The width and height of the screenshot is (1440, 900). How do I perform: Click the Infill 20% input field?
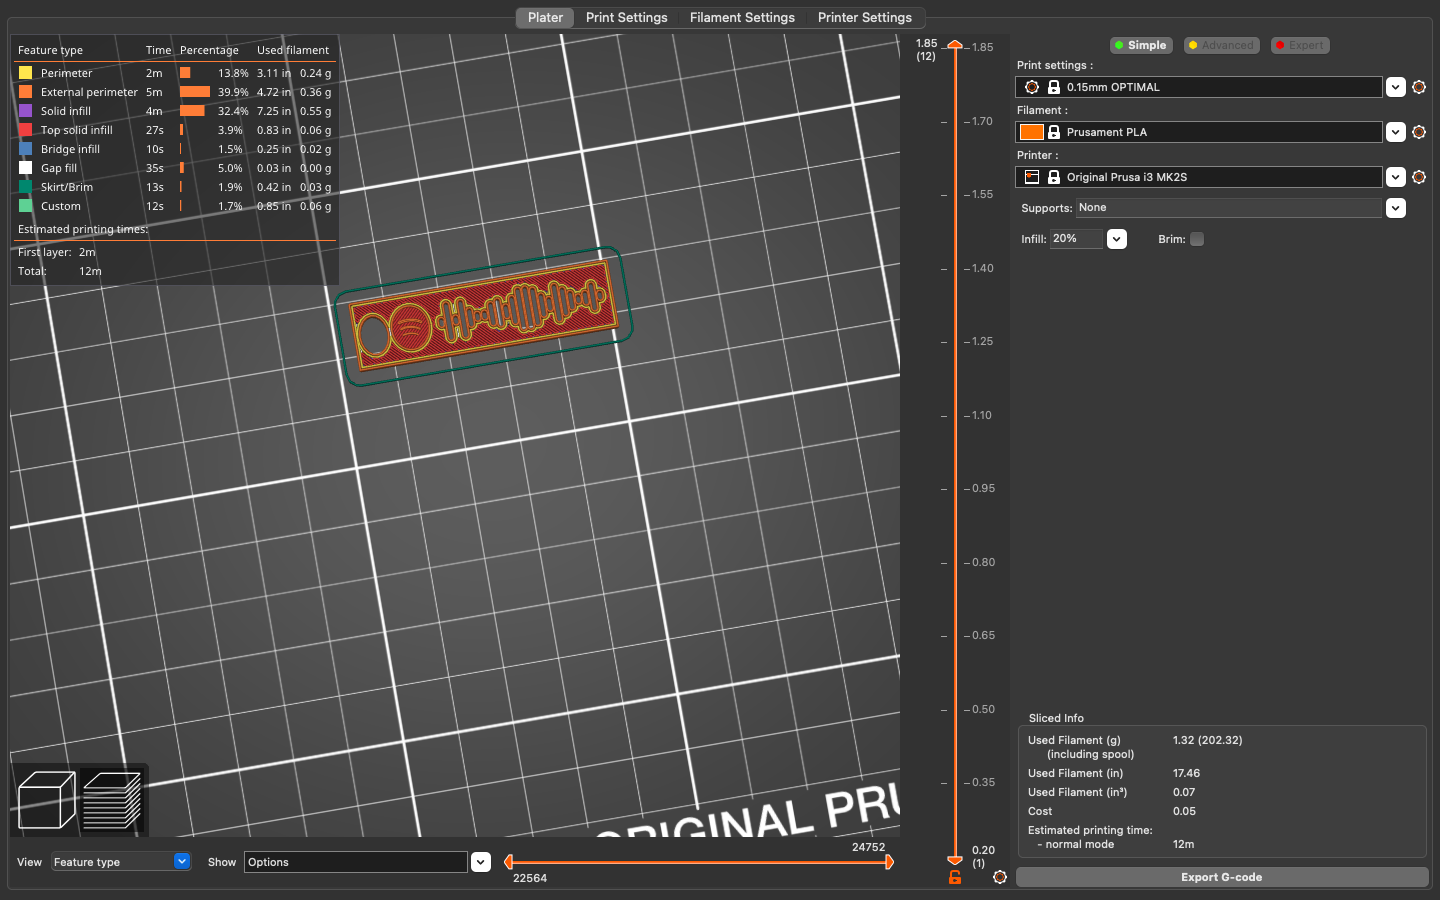click(x=1076, y=239)
